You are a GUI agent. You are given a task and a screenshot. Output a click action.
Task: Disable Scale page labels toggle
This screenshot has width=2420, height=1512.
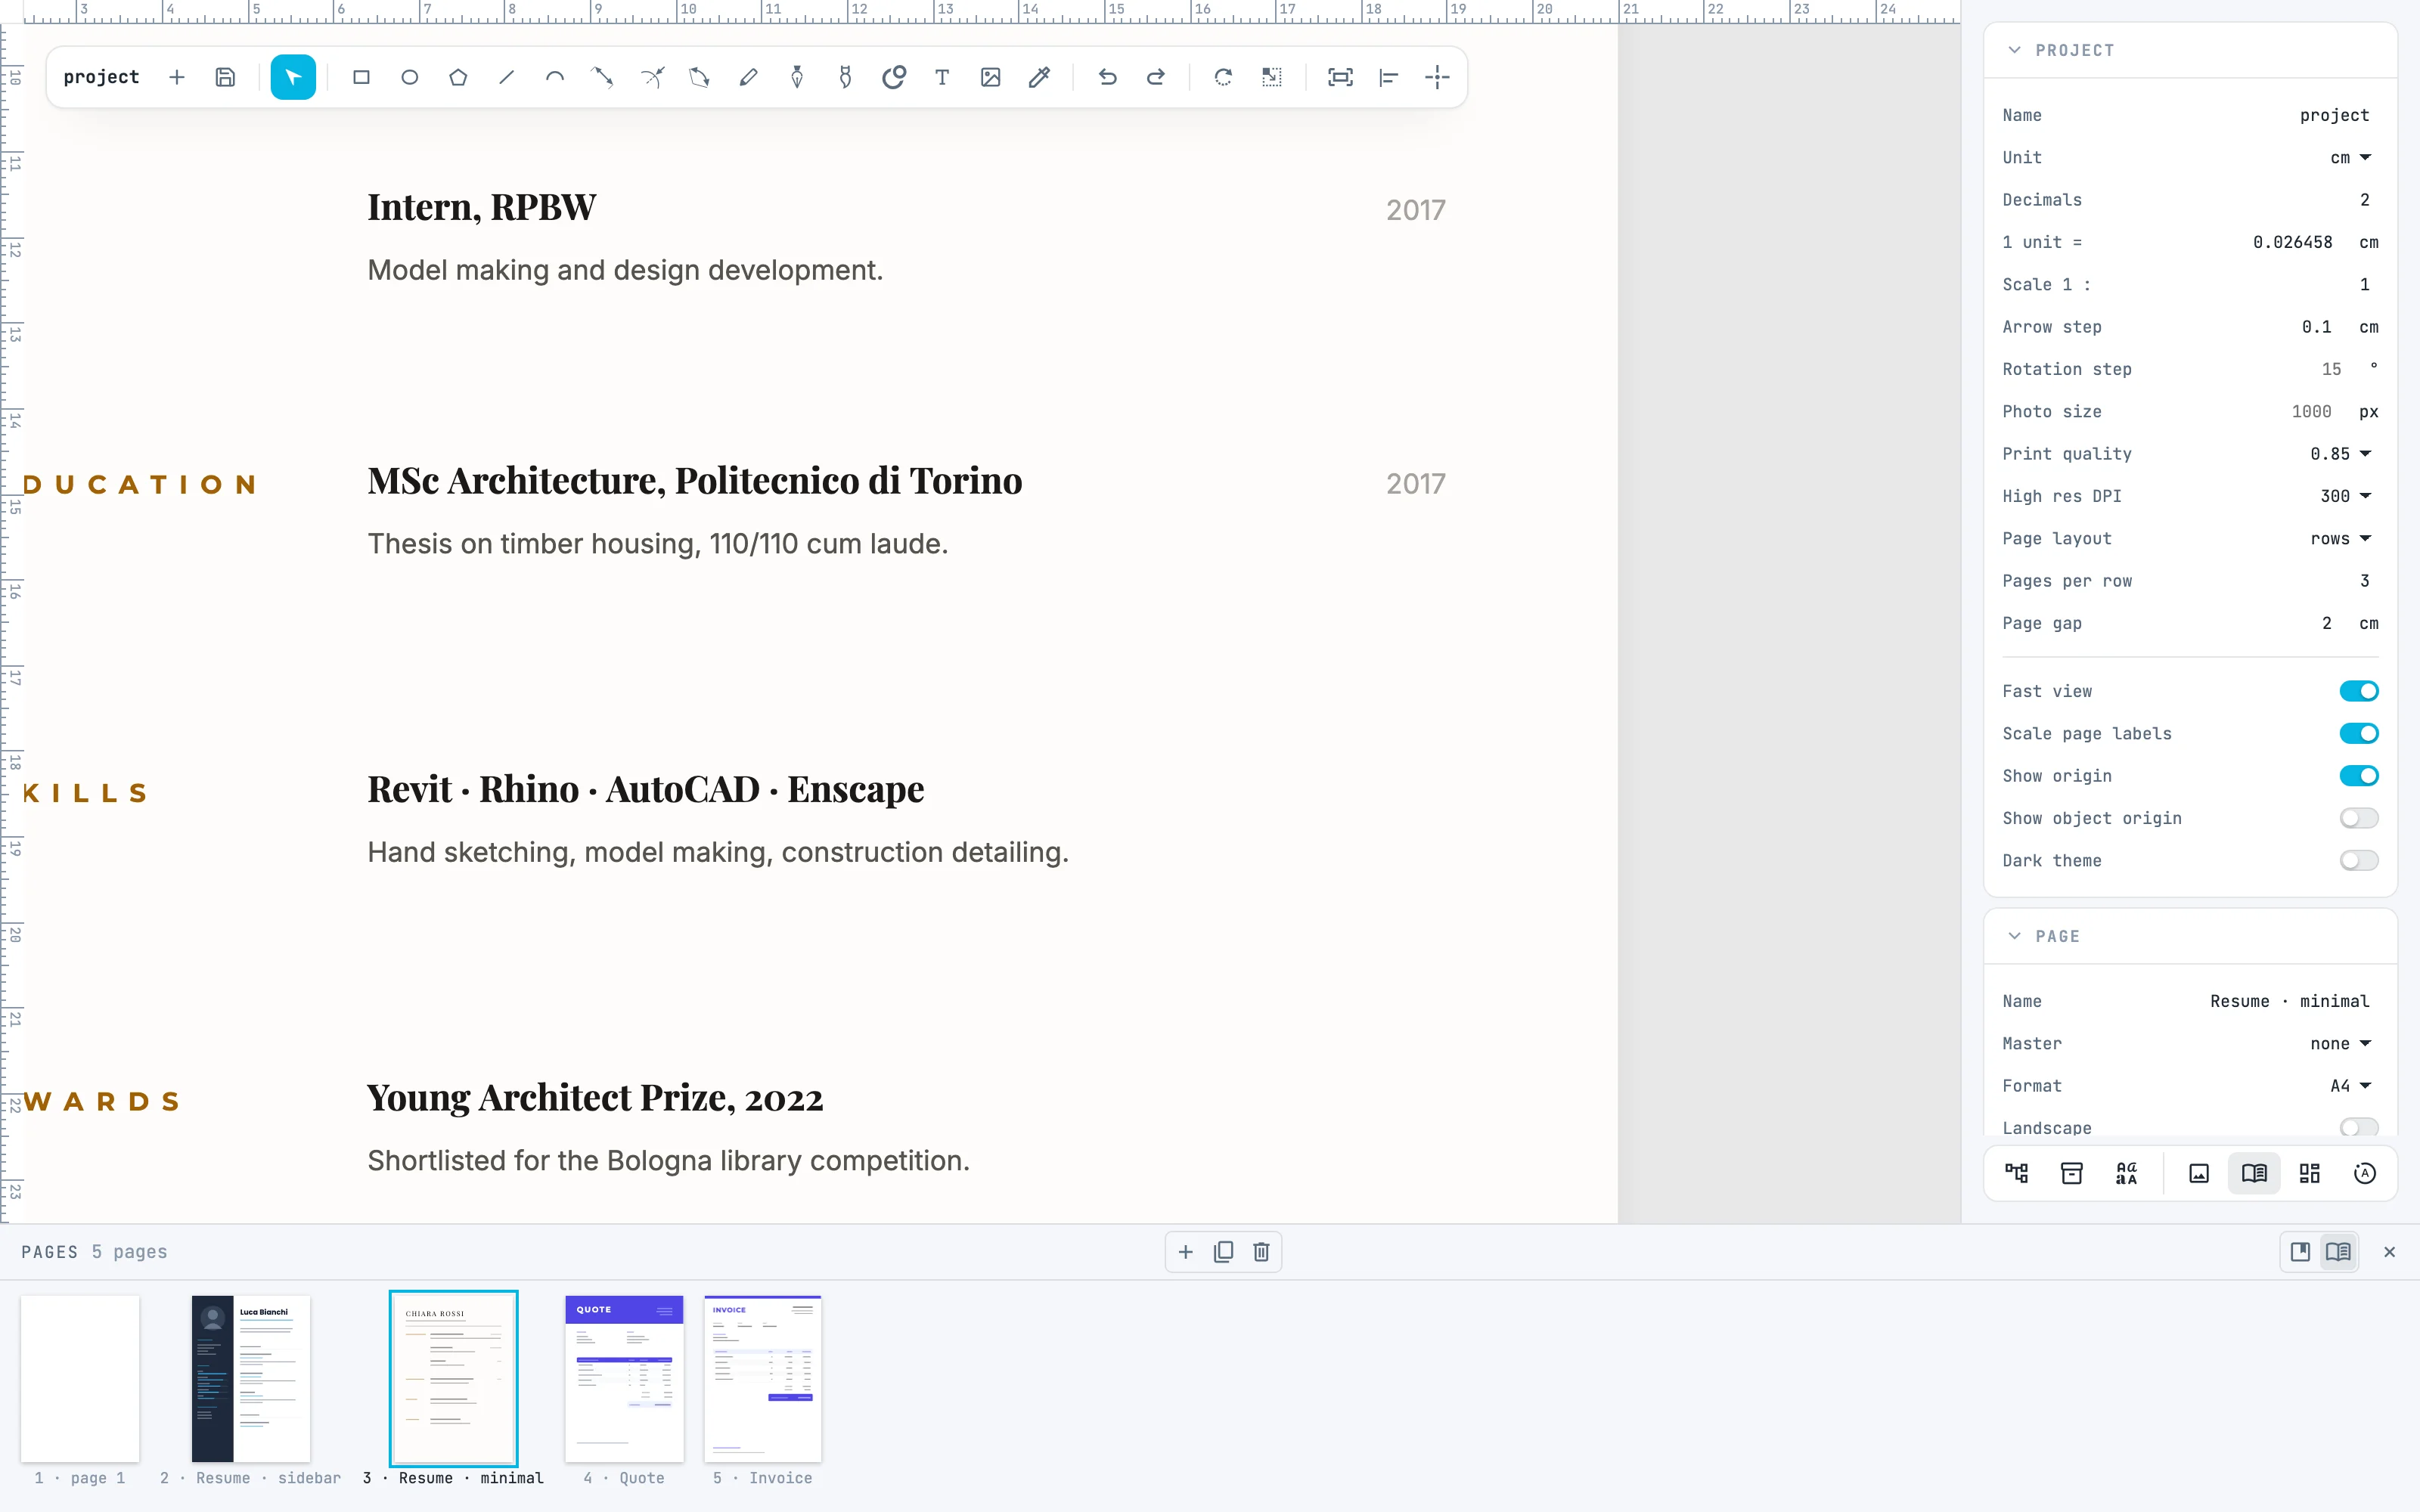2358,734
